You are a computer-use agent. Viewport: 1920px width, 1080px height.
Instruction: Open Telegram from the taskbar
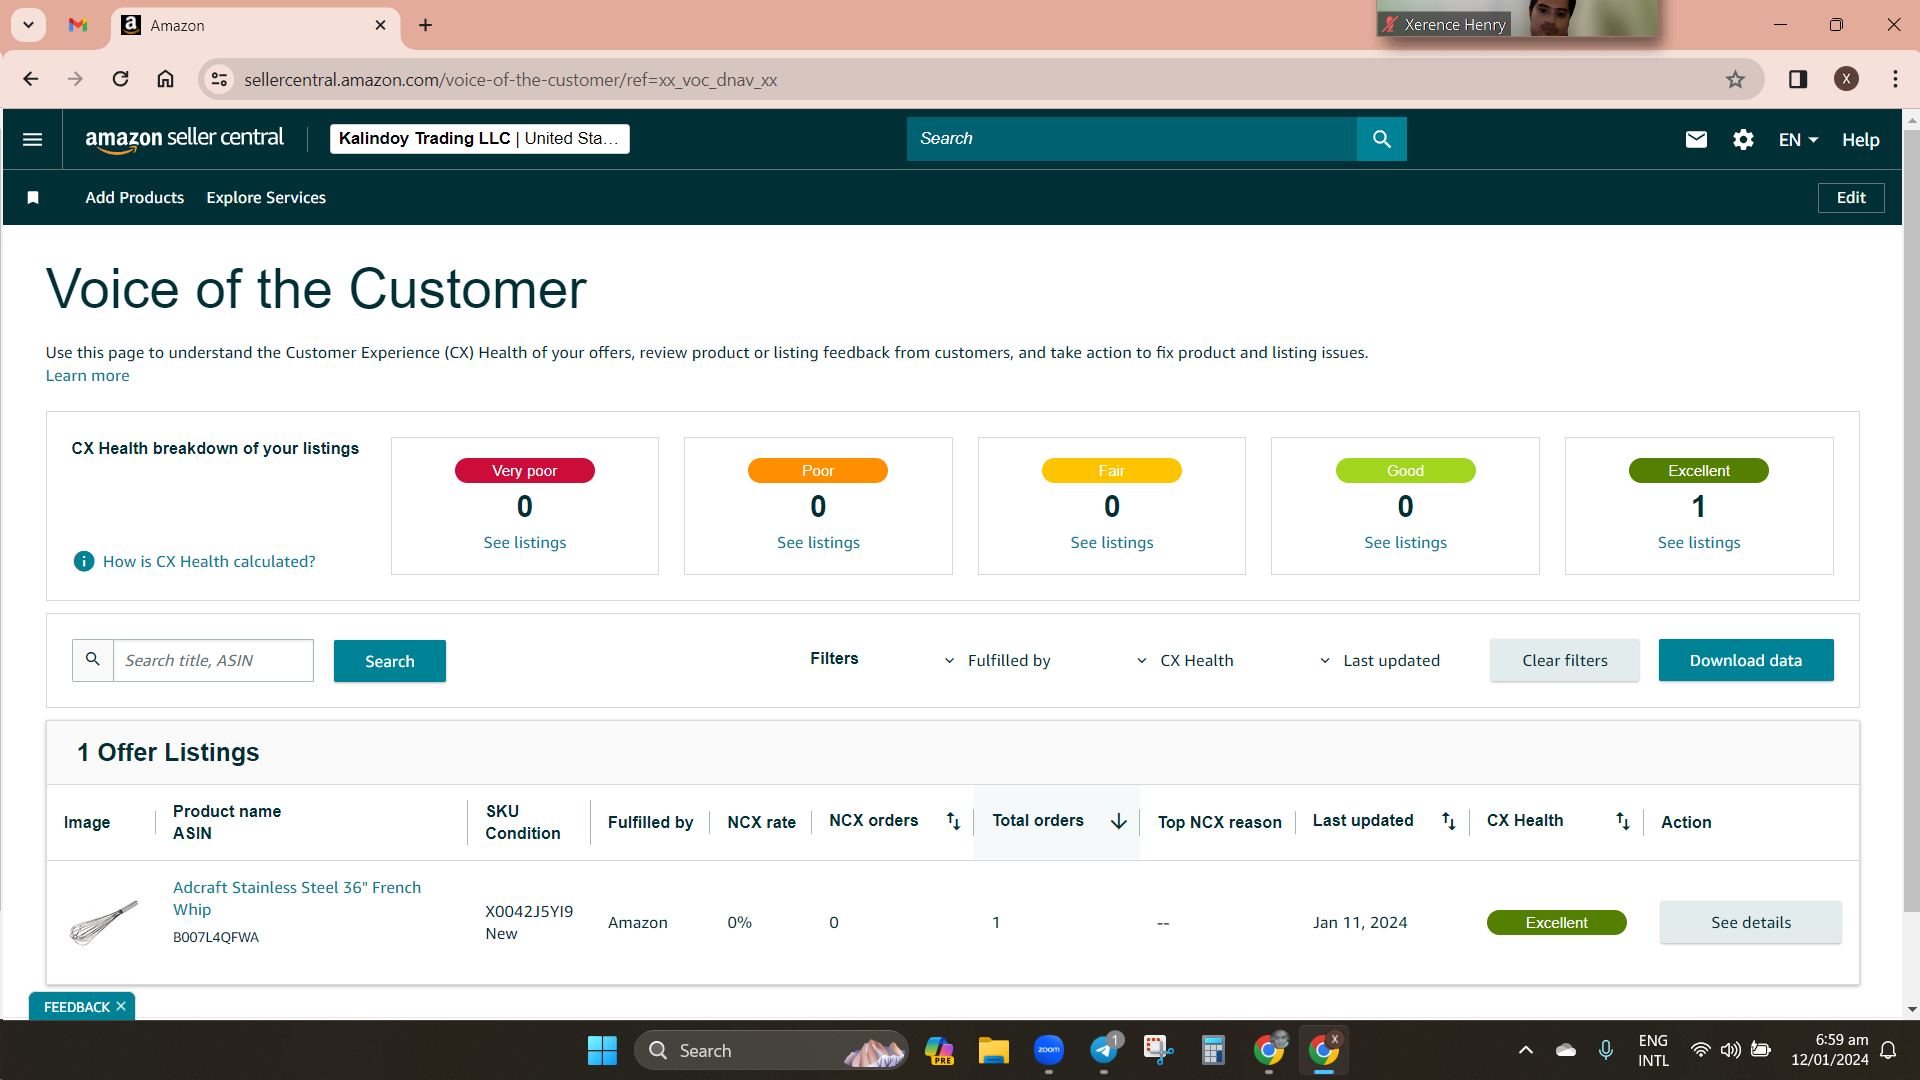pyautogui.click(x=1103, y=1050)
